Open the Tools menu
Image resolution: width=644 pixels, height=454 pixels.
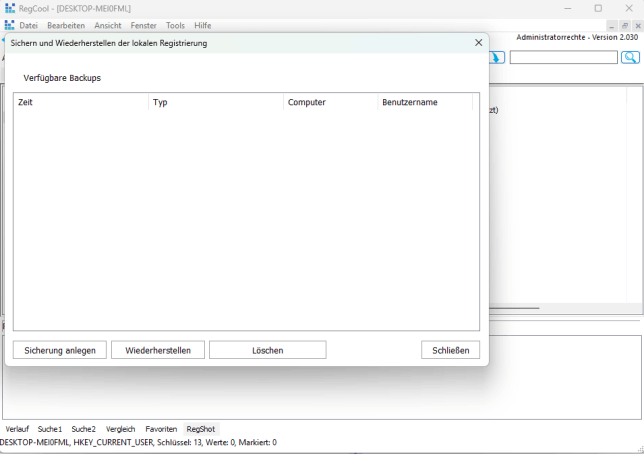point(175,25)
